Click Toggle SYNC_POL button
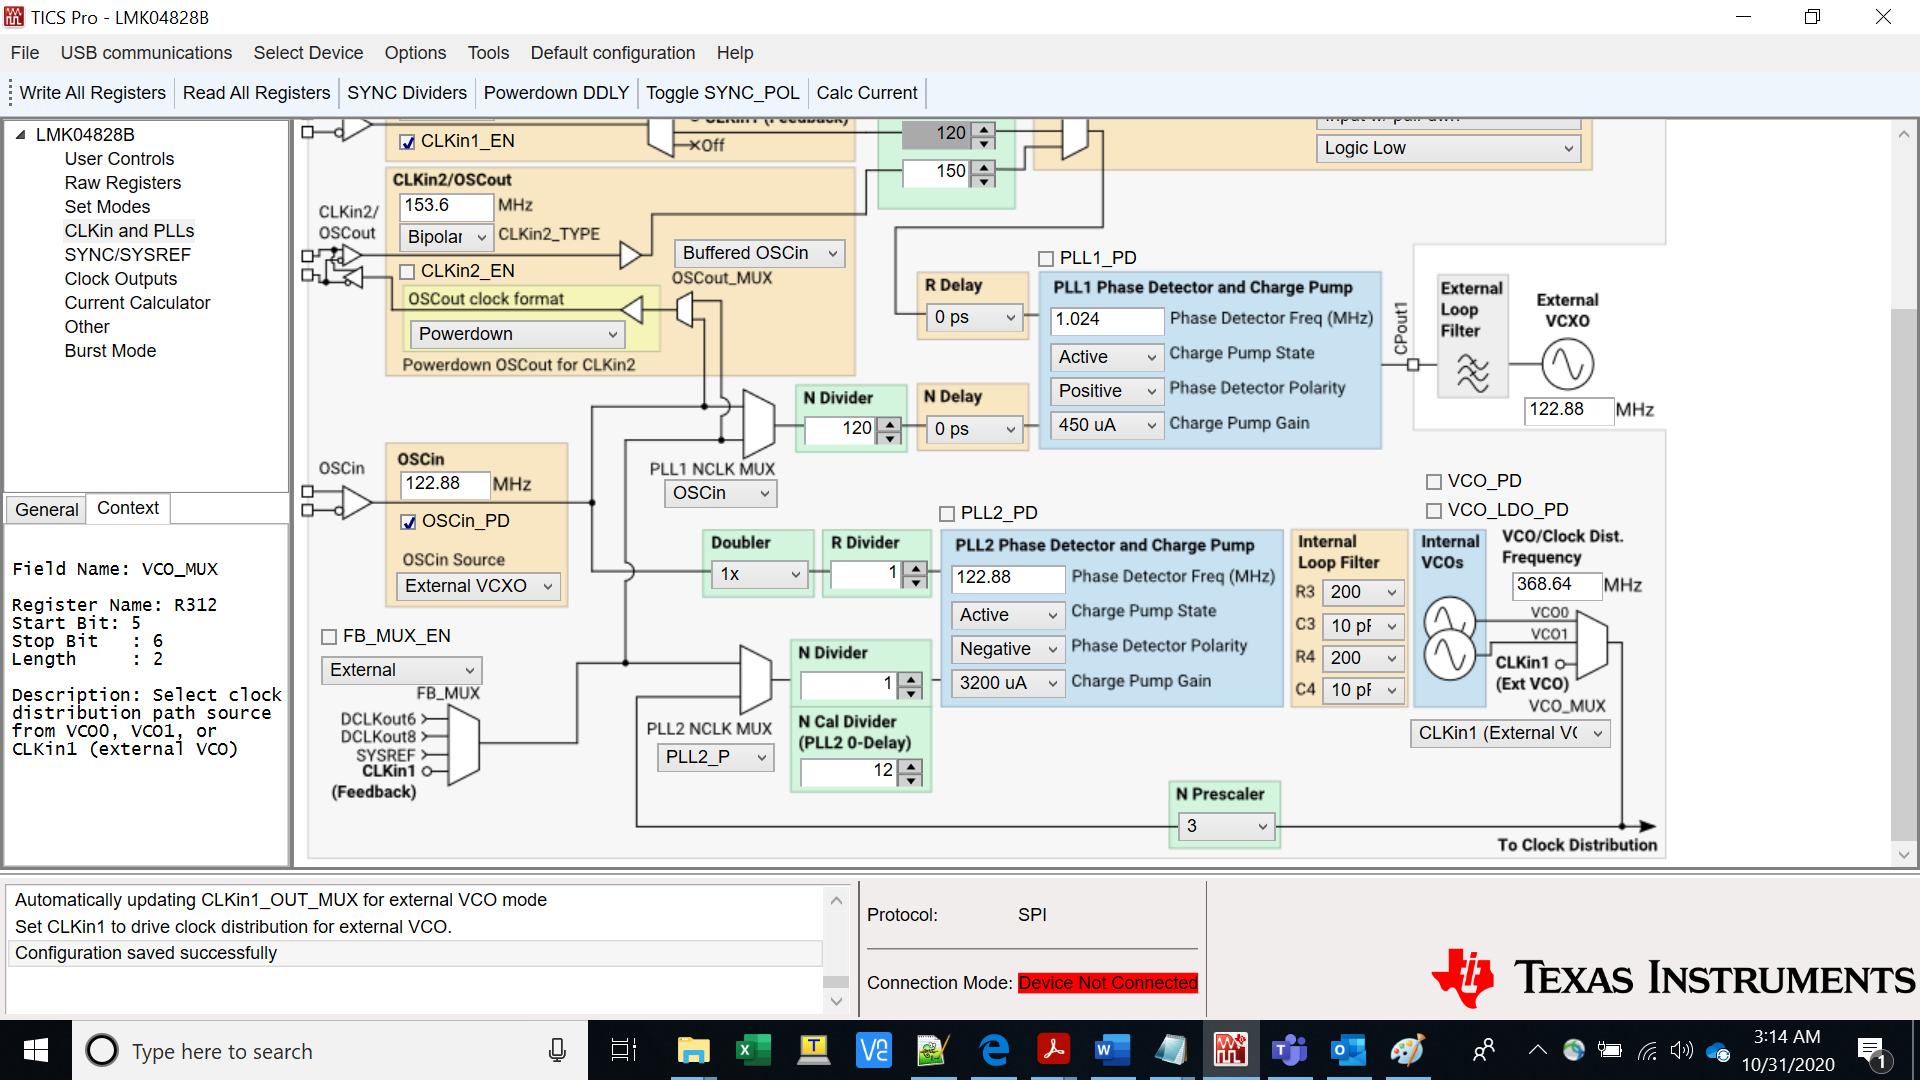 coord(723,93)
